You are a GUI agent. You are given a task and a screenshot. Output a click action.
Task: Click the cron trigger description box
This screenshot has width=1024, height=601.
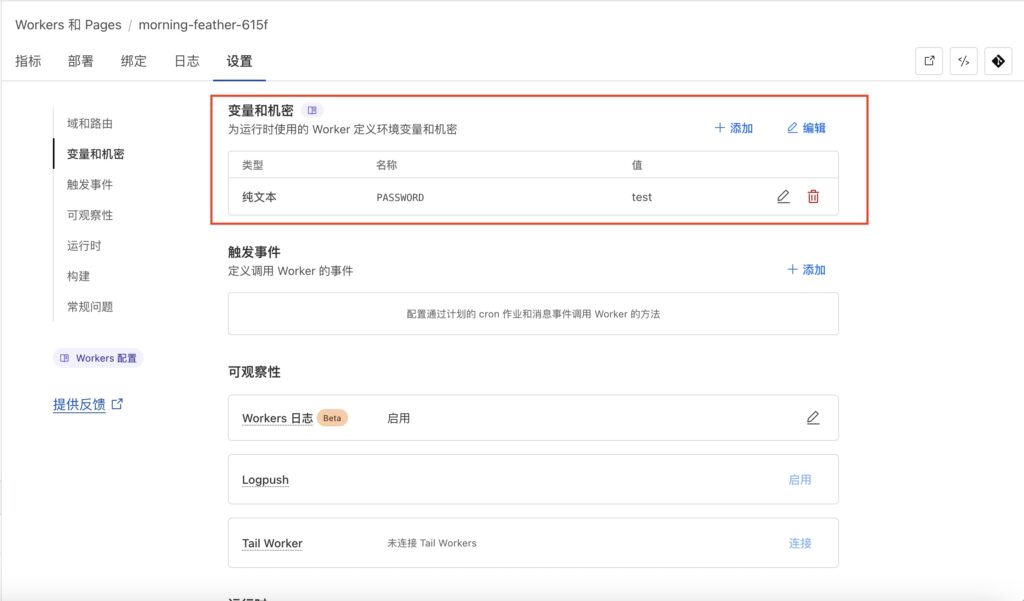click(x=533, y=314)
